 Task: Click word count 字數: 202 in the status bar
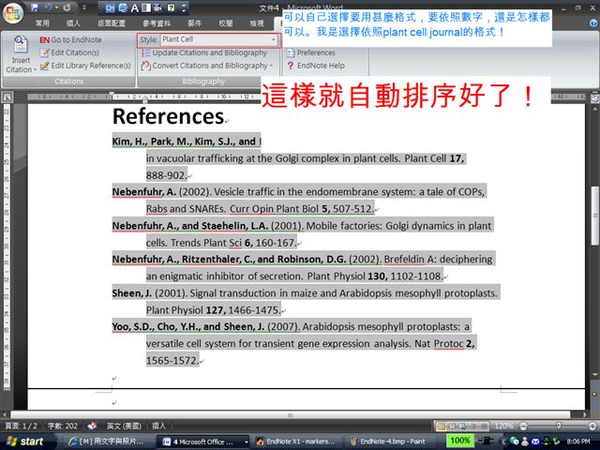tap(62, 426)
